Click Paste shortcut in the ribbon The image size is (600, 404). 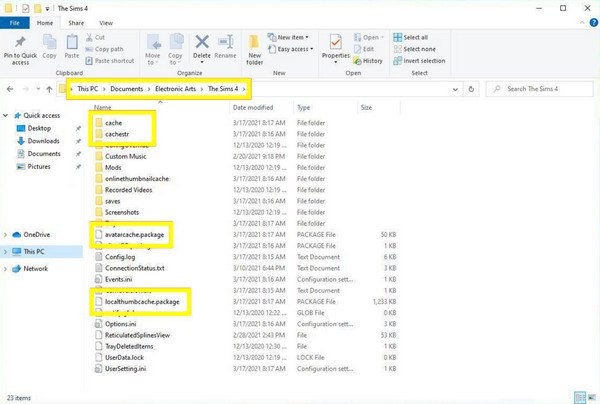point(110,60)
